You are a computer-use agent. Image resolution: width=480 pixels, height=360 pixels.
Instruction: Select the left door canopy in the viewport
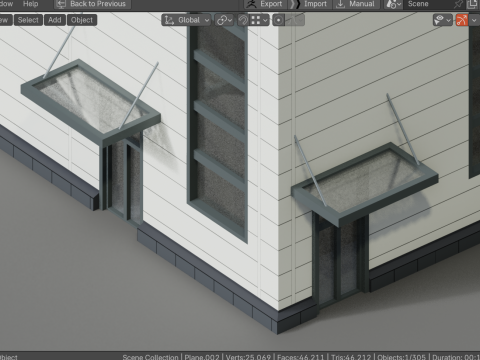[91, 102]
